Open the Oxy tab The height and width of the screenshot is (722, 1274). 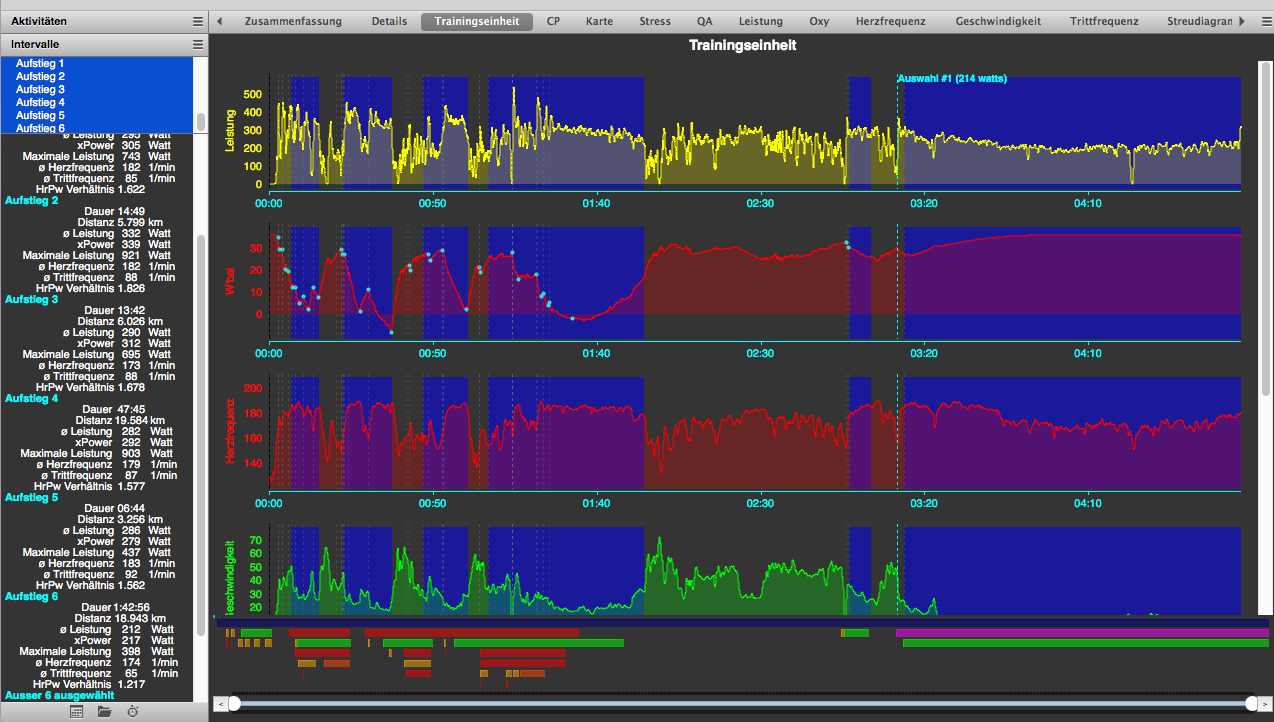819,21
